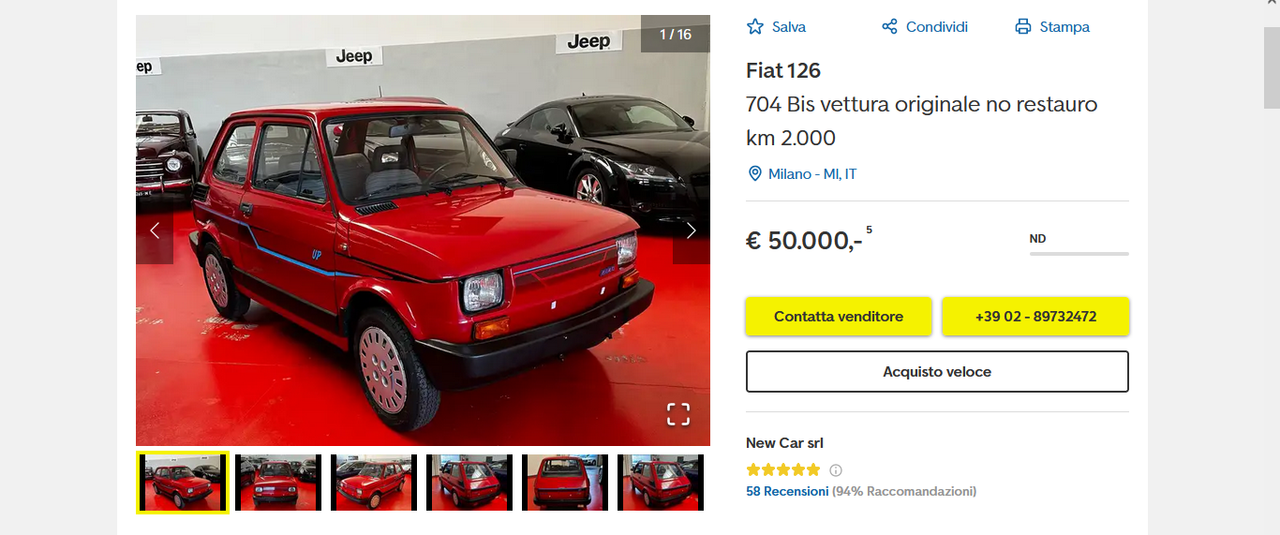Click the Condividi share icon
The image size is (1280, 535).
pyautogui.click(x=889, y=27)
